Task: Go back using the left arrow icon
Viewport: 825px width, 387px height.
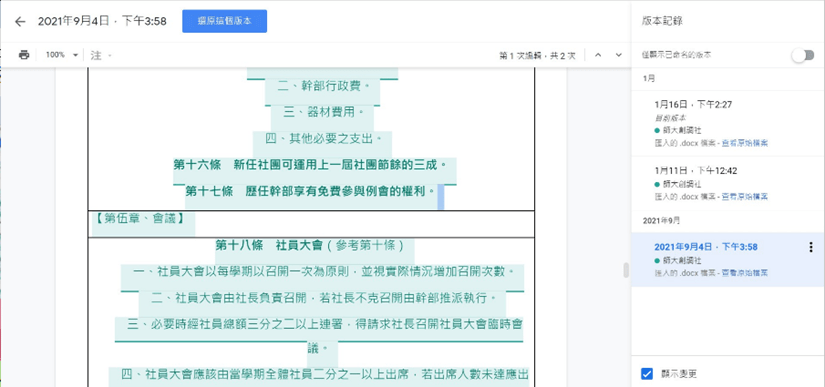Action: tap(20, 22)
